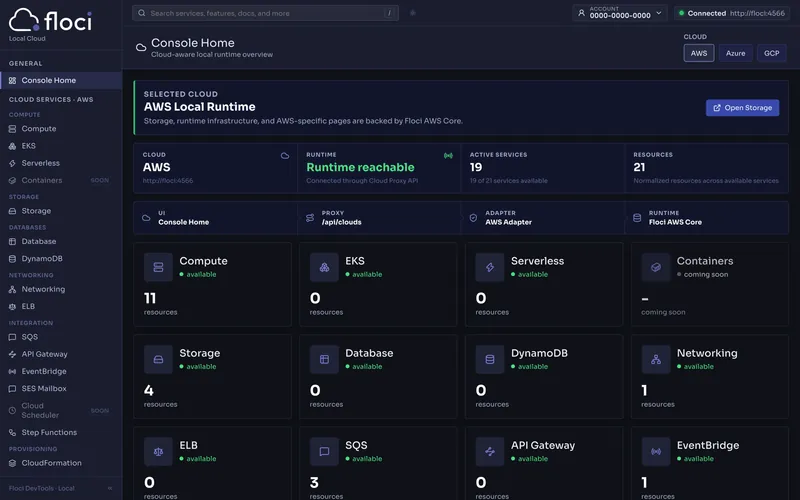Click the AWS Local Runtime heading
The width and height of the screenshot is (800, 500).
(199, 107)
